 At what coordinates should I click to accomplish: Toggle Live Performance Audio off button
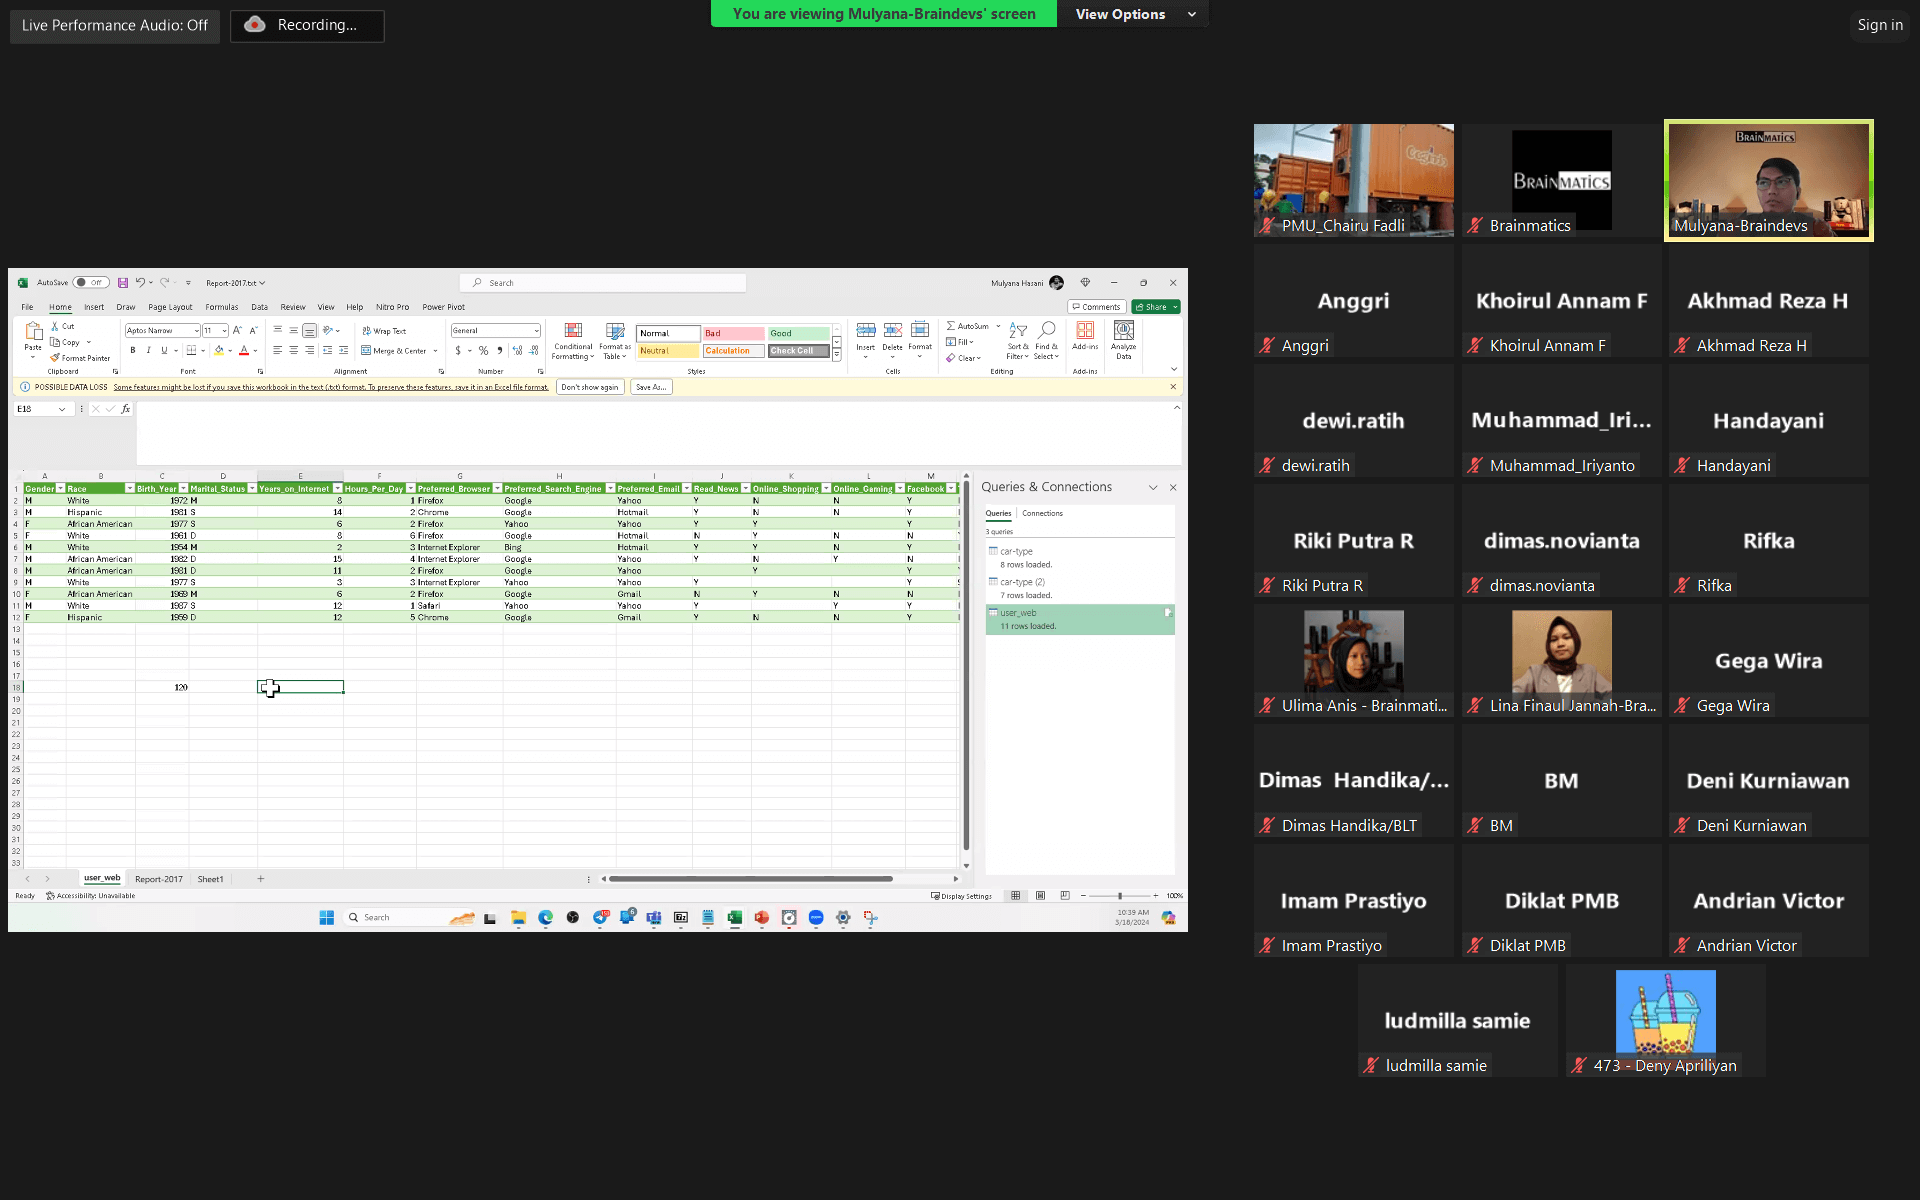[115, 25]
